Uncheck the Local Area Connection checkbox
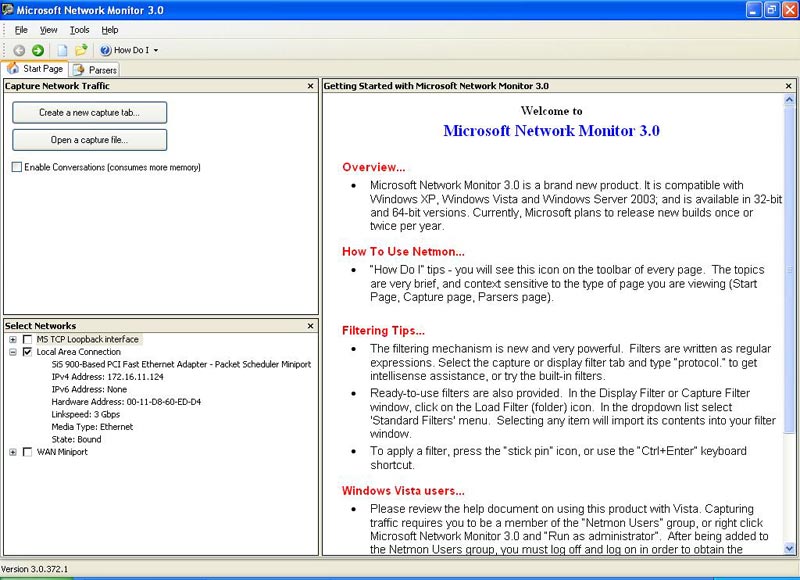Screen dimensions: 800x580 (27, 352)
